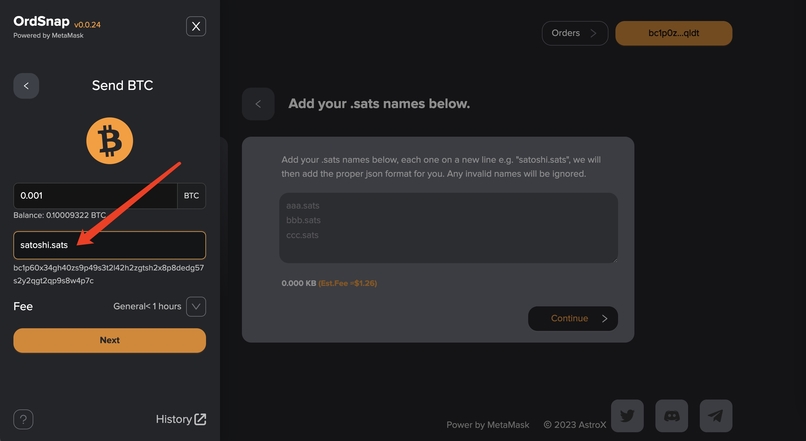Click the Balance: 0.10009322 BTC text
806x441 pixels.
coord(60,215)
